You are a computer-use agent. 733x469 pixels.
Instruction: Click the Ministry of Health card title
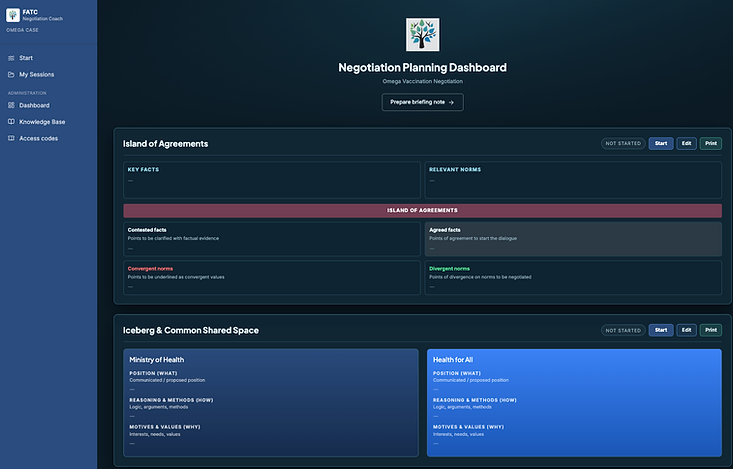[157, 360]
